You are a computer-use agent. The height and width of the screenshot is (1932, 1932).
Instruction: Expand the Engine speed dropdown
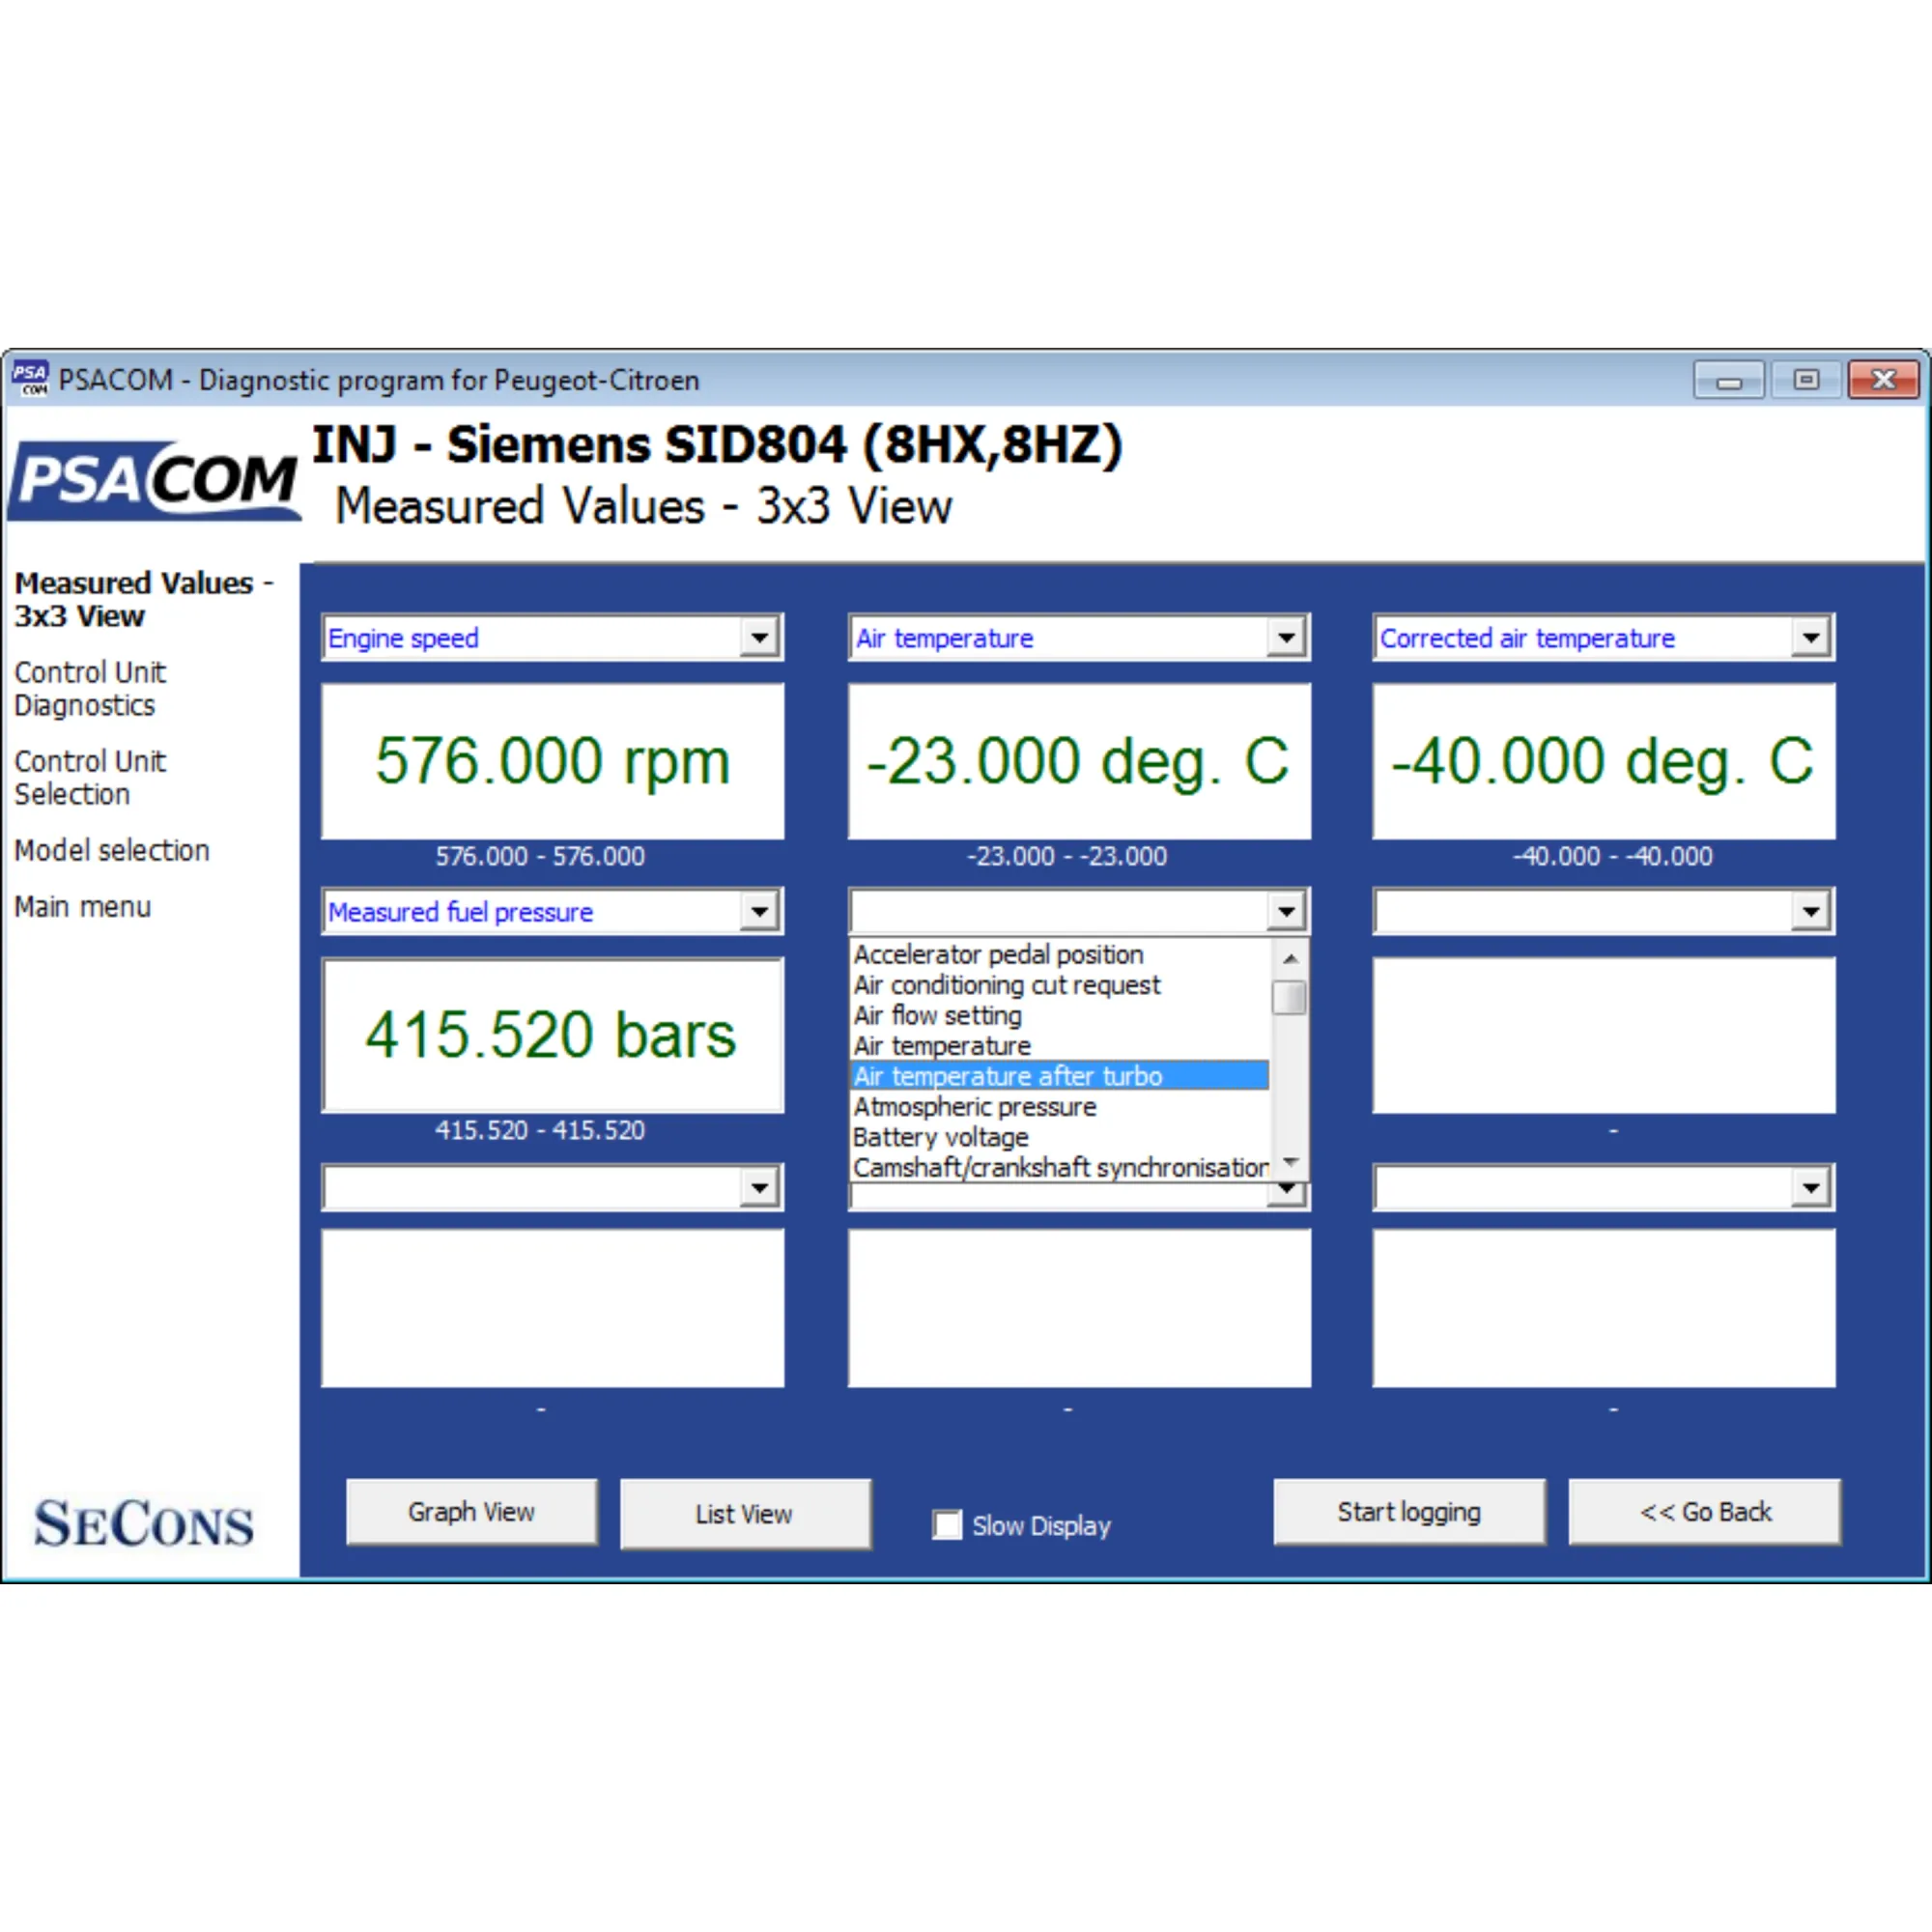(760, 637)
